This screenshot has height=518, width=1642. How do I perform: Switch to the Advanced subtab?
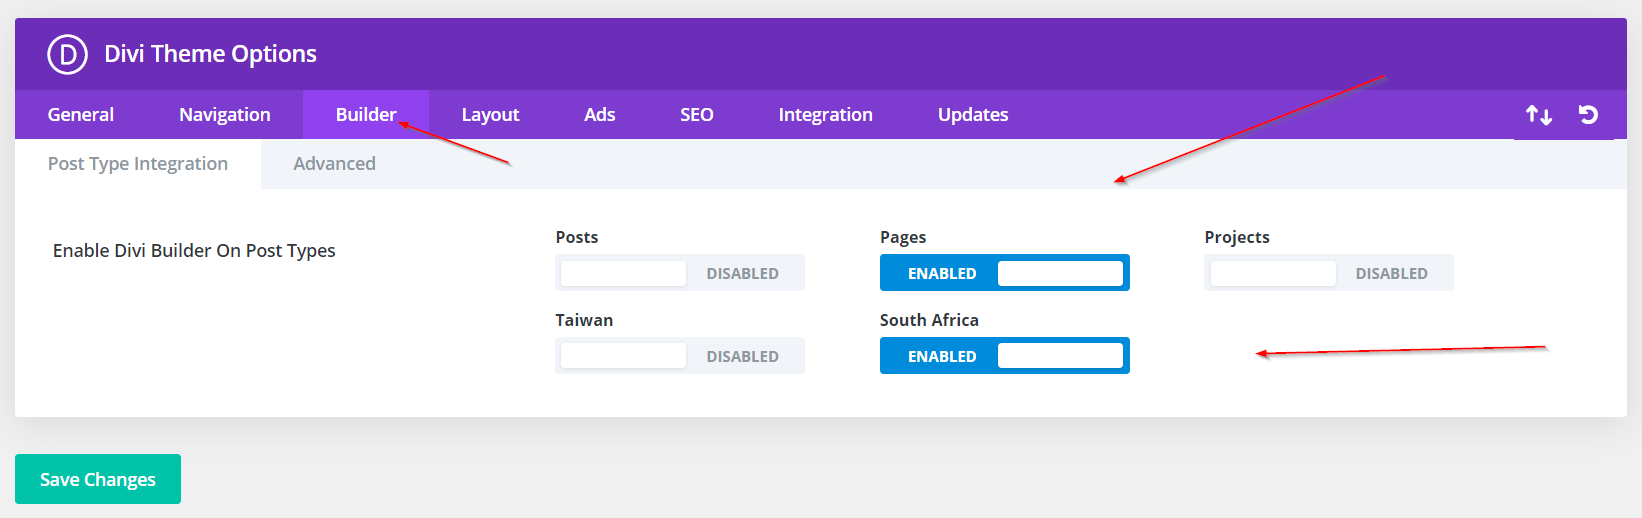[x=334, y=164]
